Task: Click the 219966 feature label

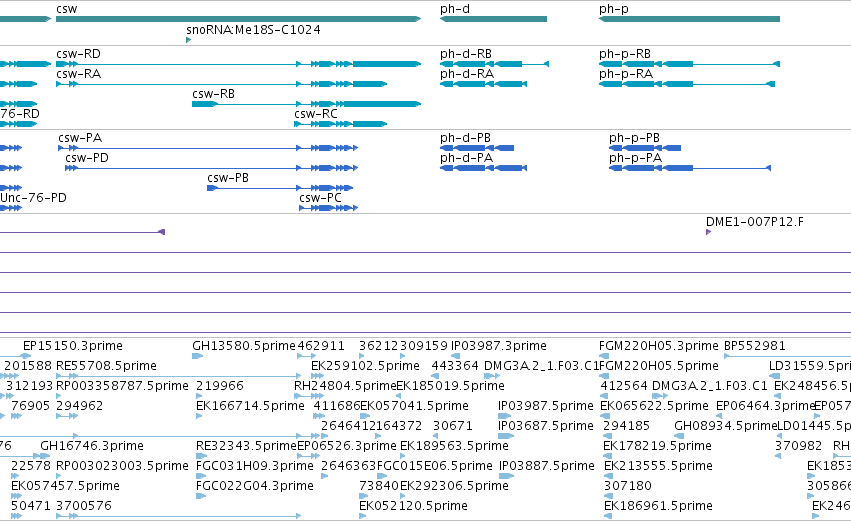Action: tap(220, 386)
